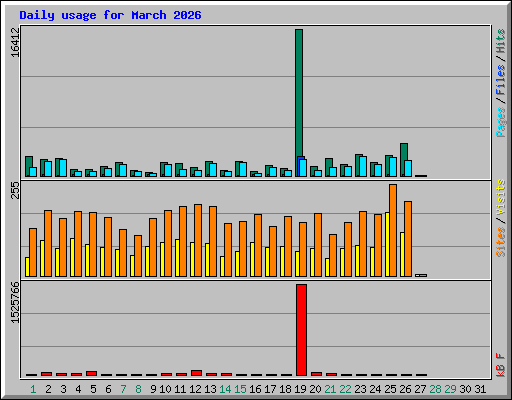The image size is (512, 400).
Task: Click the yellow sites bar for day 25
Action: point(387,244)
